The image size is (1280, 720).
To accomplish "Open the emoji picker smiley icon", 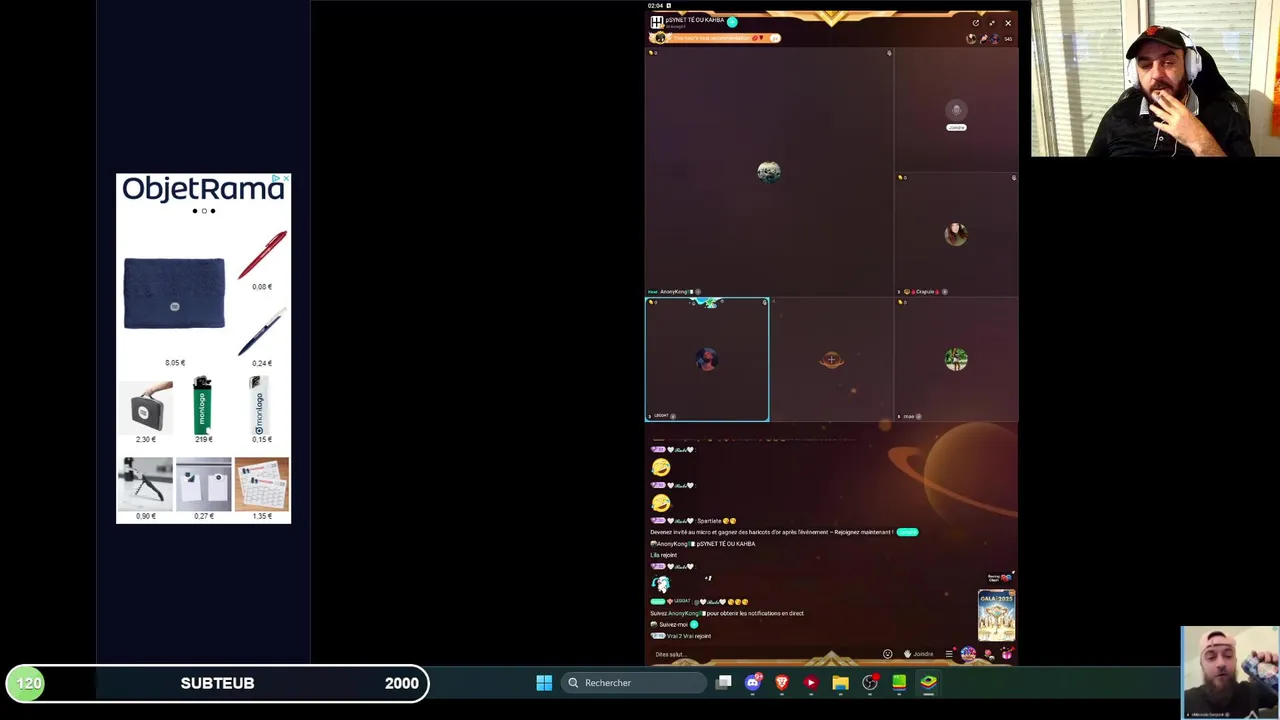I will click(x=887, y=654).
